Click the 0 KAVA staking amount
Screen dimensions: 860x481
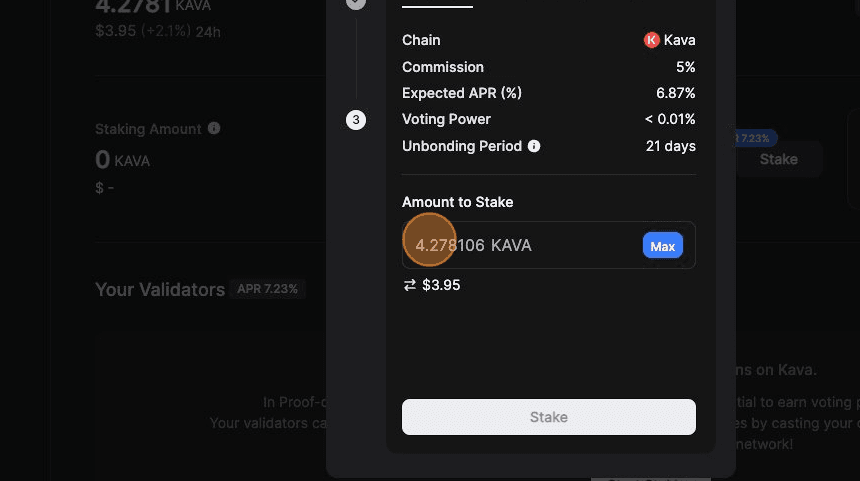tap(122, 160)
